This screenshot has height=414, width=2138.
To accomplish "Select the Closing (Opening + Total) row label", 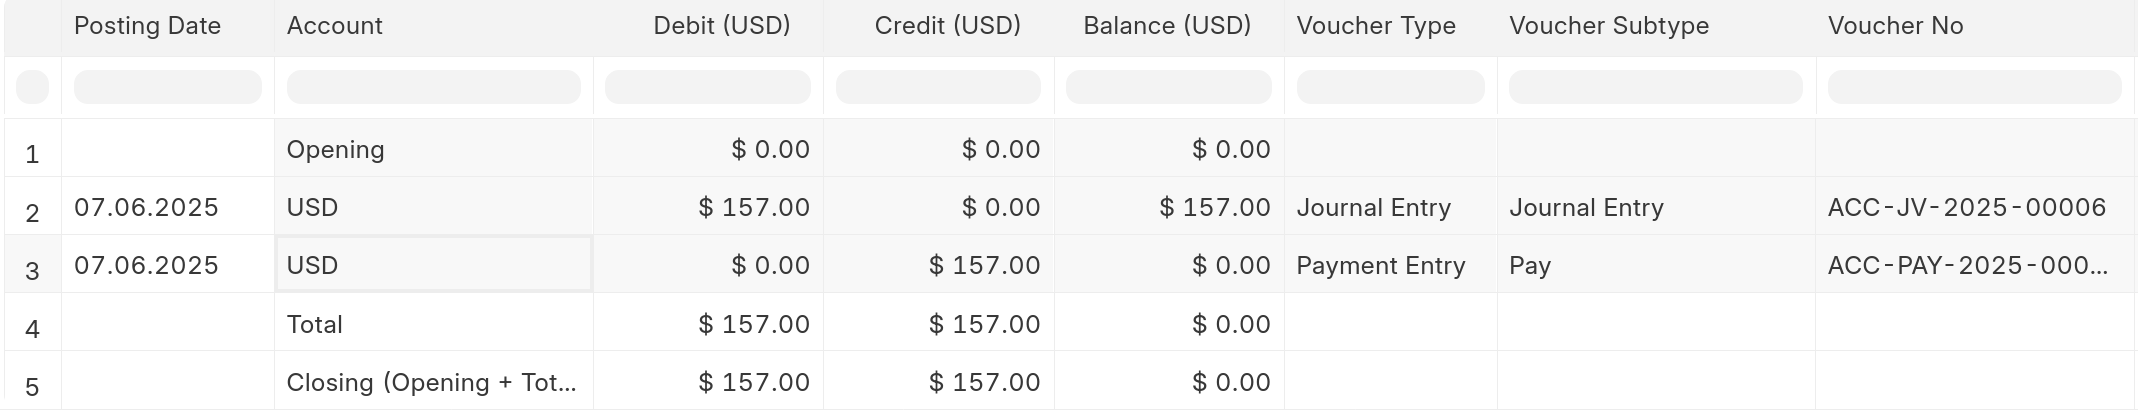I will click(x=431, y=383).
